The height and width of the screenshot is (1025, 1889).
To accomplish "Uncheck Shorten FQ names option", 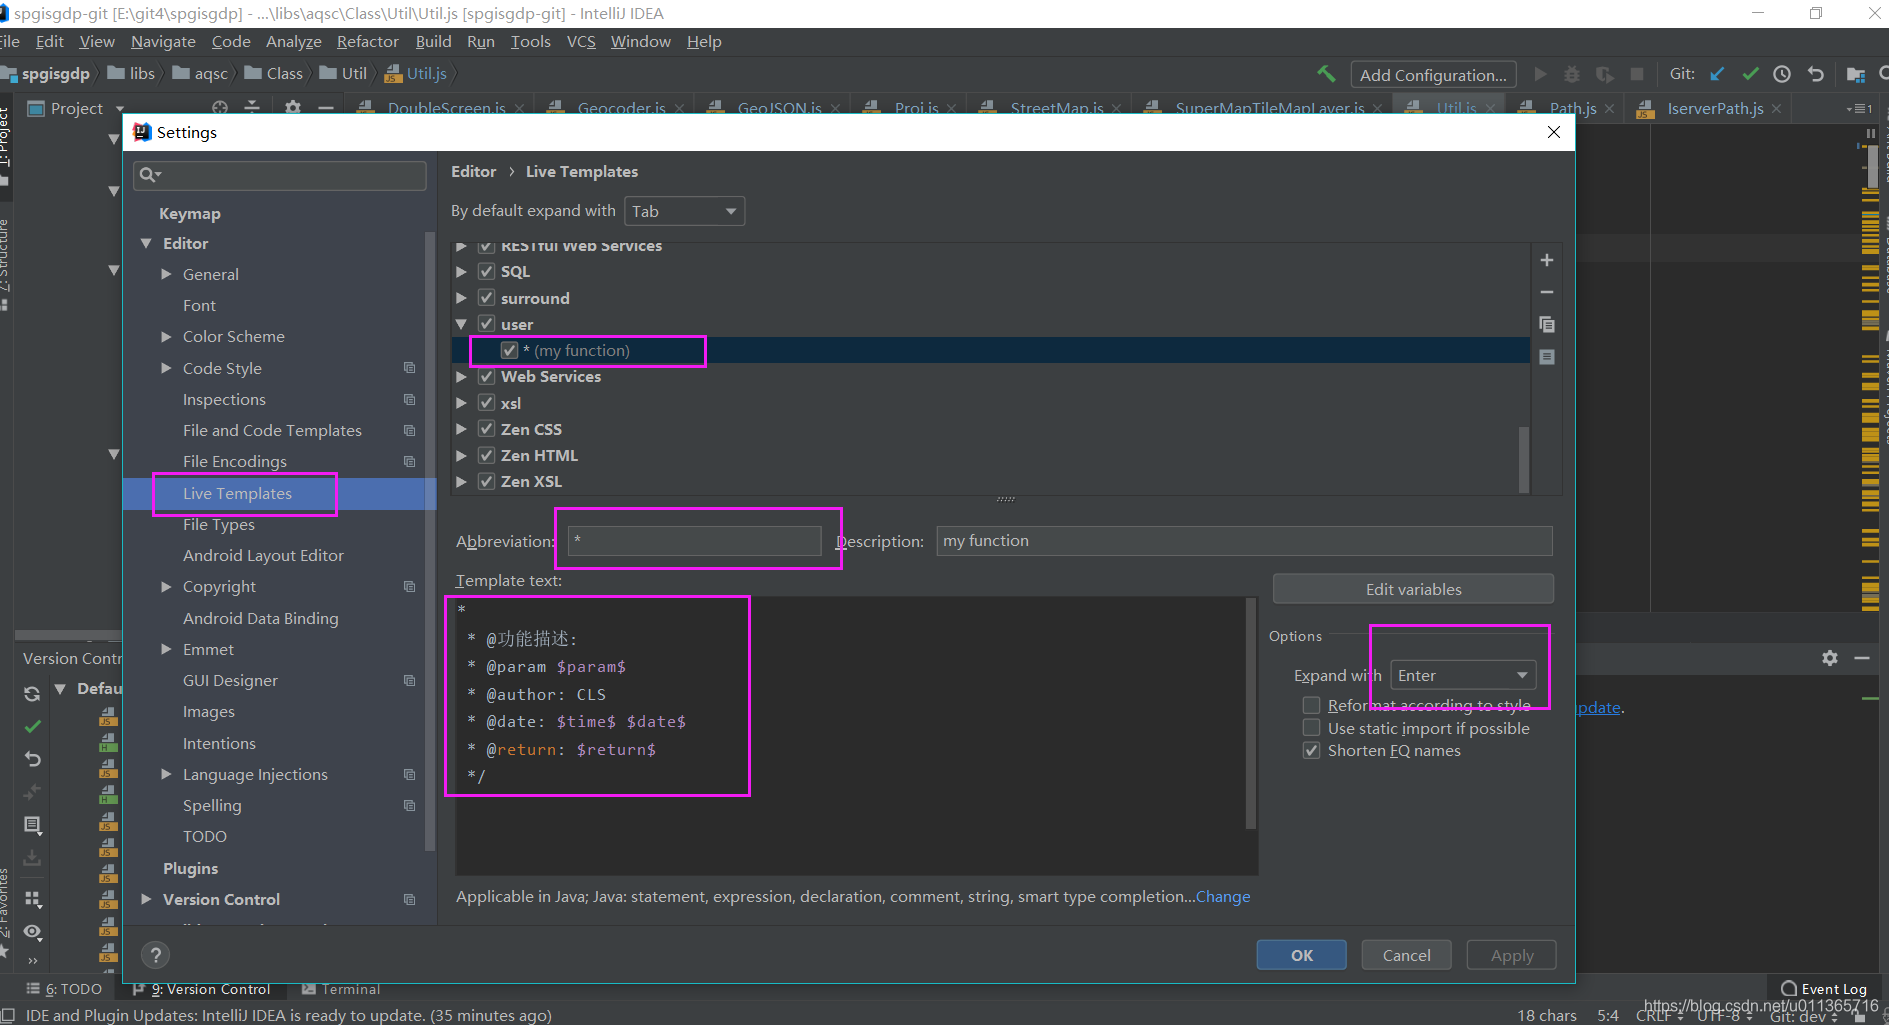I will [1311, 750].
